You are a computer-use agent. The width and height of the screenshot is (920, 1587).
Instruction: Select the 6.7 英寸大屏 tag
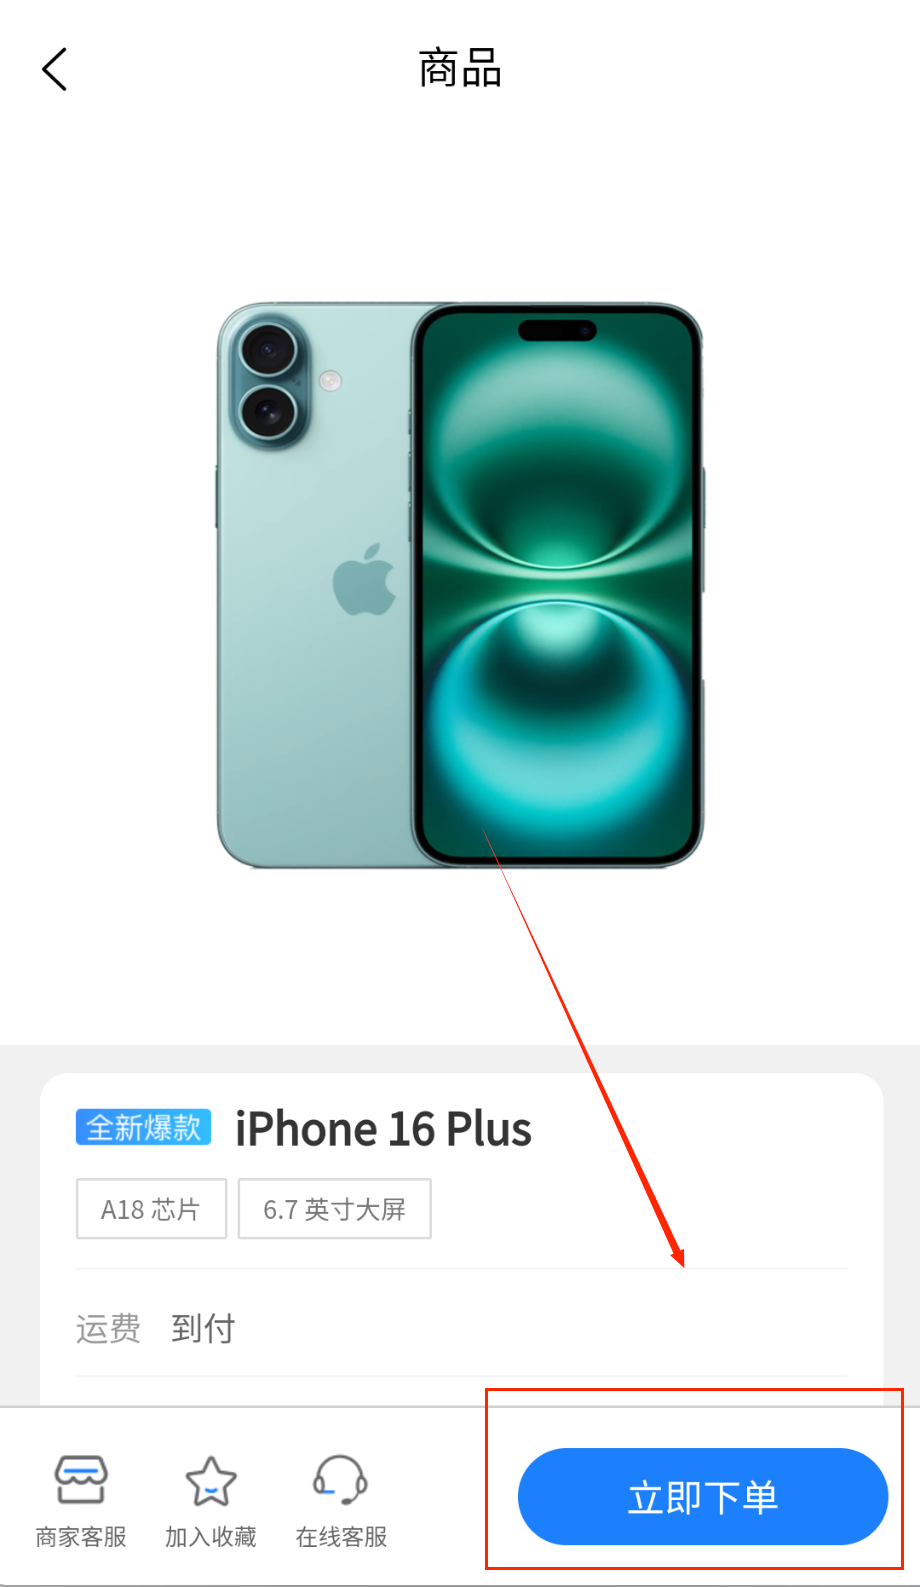click(335, 1209)
